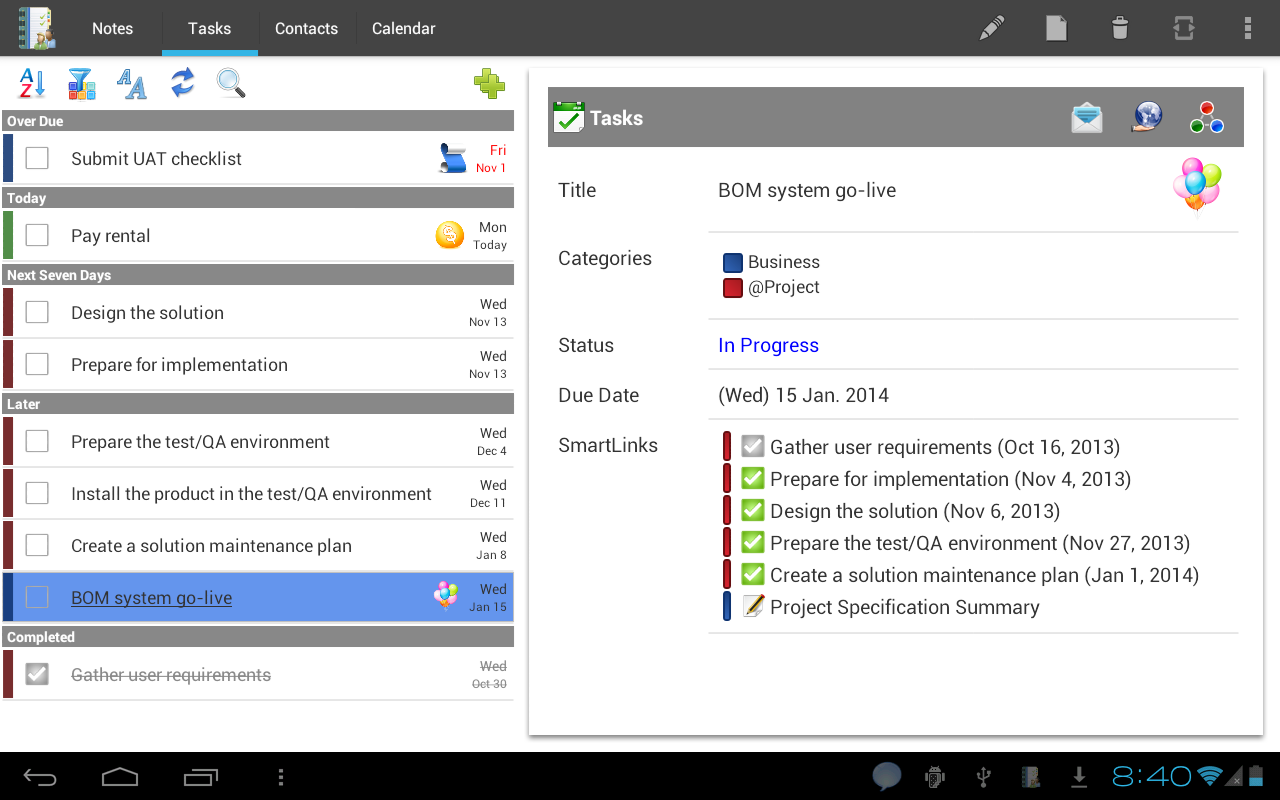Tap the blue sync arrows icon
This screenshot has width=1280, height=800.
(182, 83)
